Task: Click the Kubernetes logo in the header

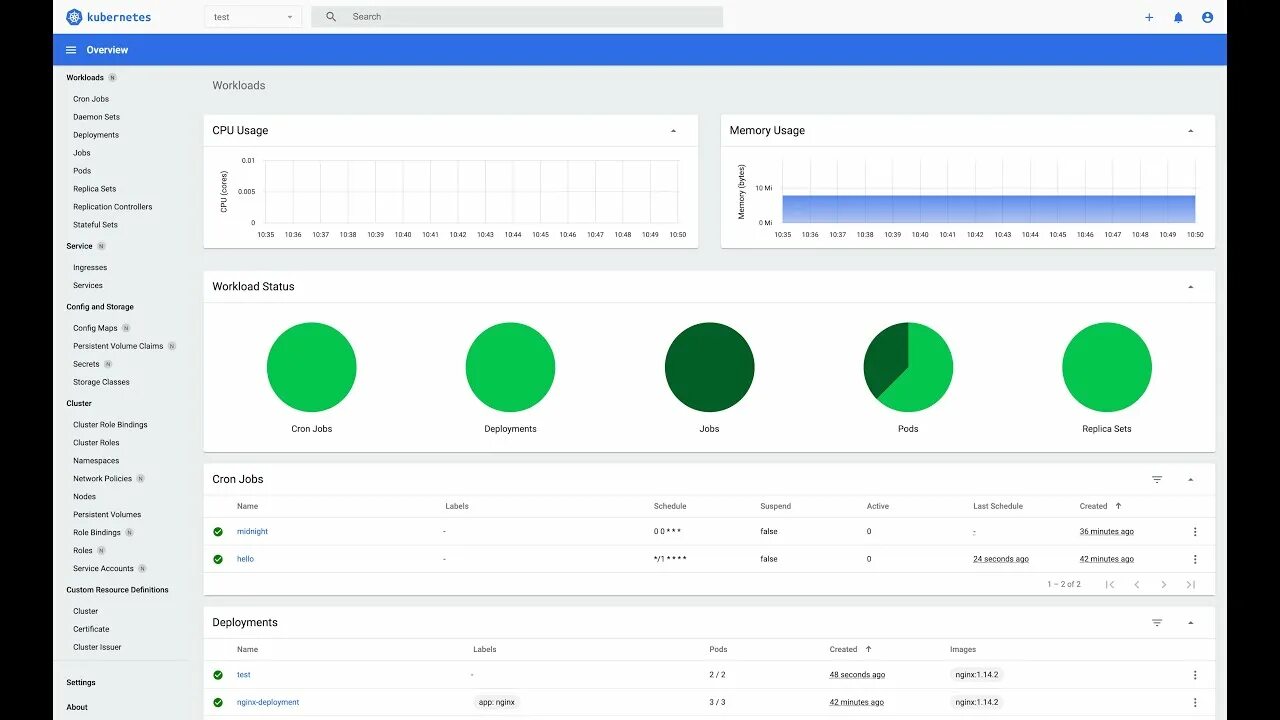Action: tap(72, 17)
